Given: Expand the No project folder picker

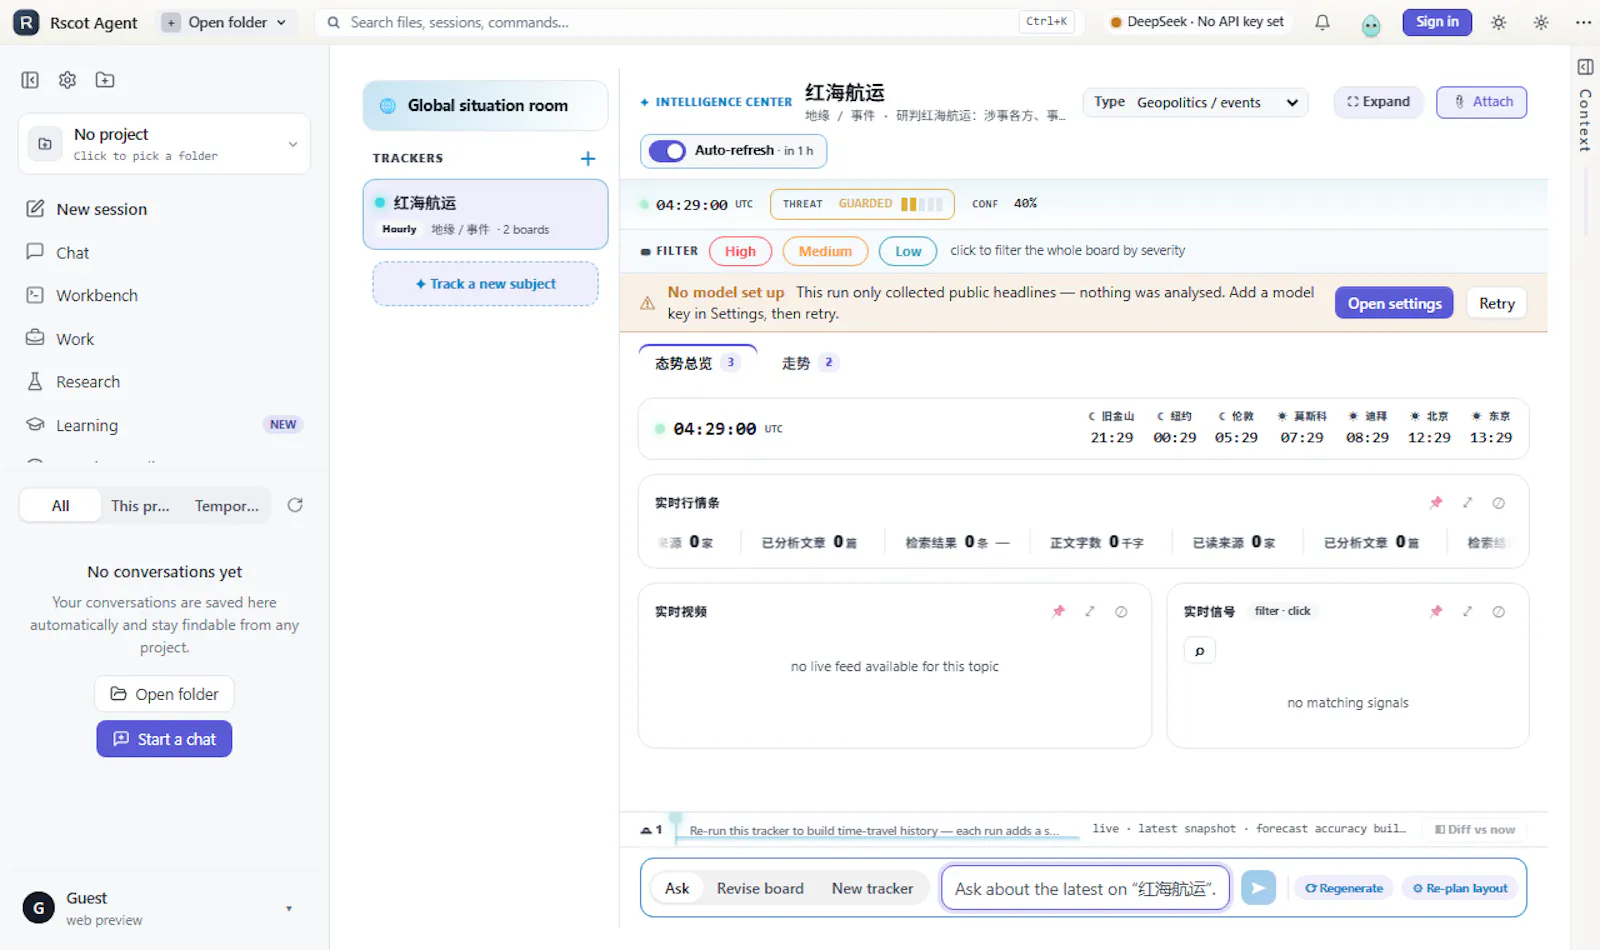Looking at the screenshot, I should (x=164, y=144).
